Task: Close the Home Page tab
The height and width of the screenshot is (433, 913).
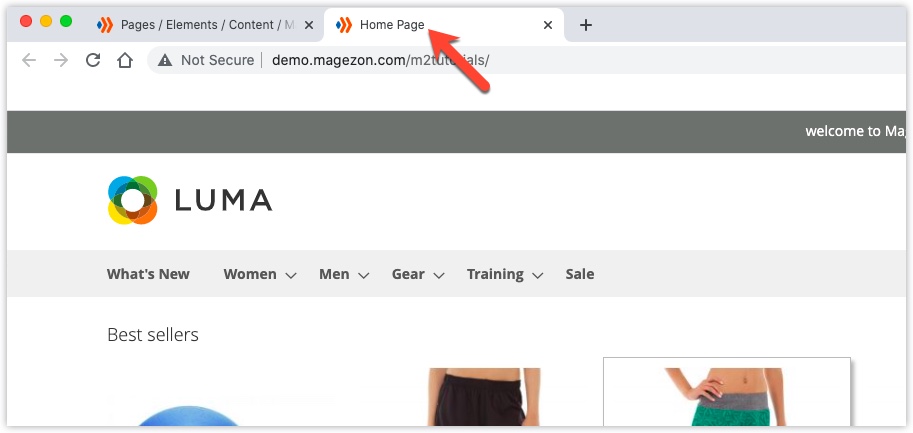Action: point(547,25)
